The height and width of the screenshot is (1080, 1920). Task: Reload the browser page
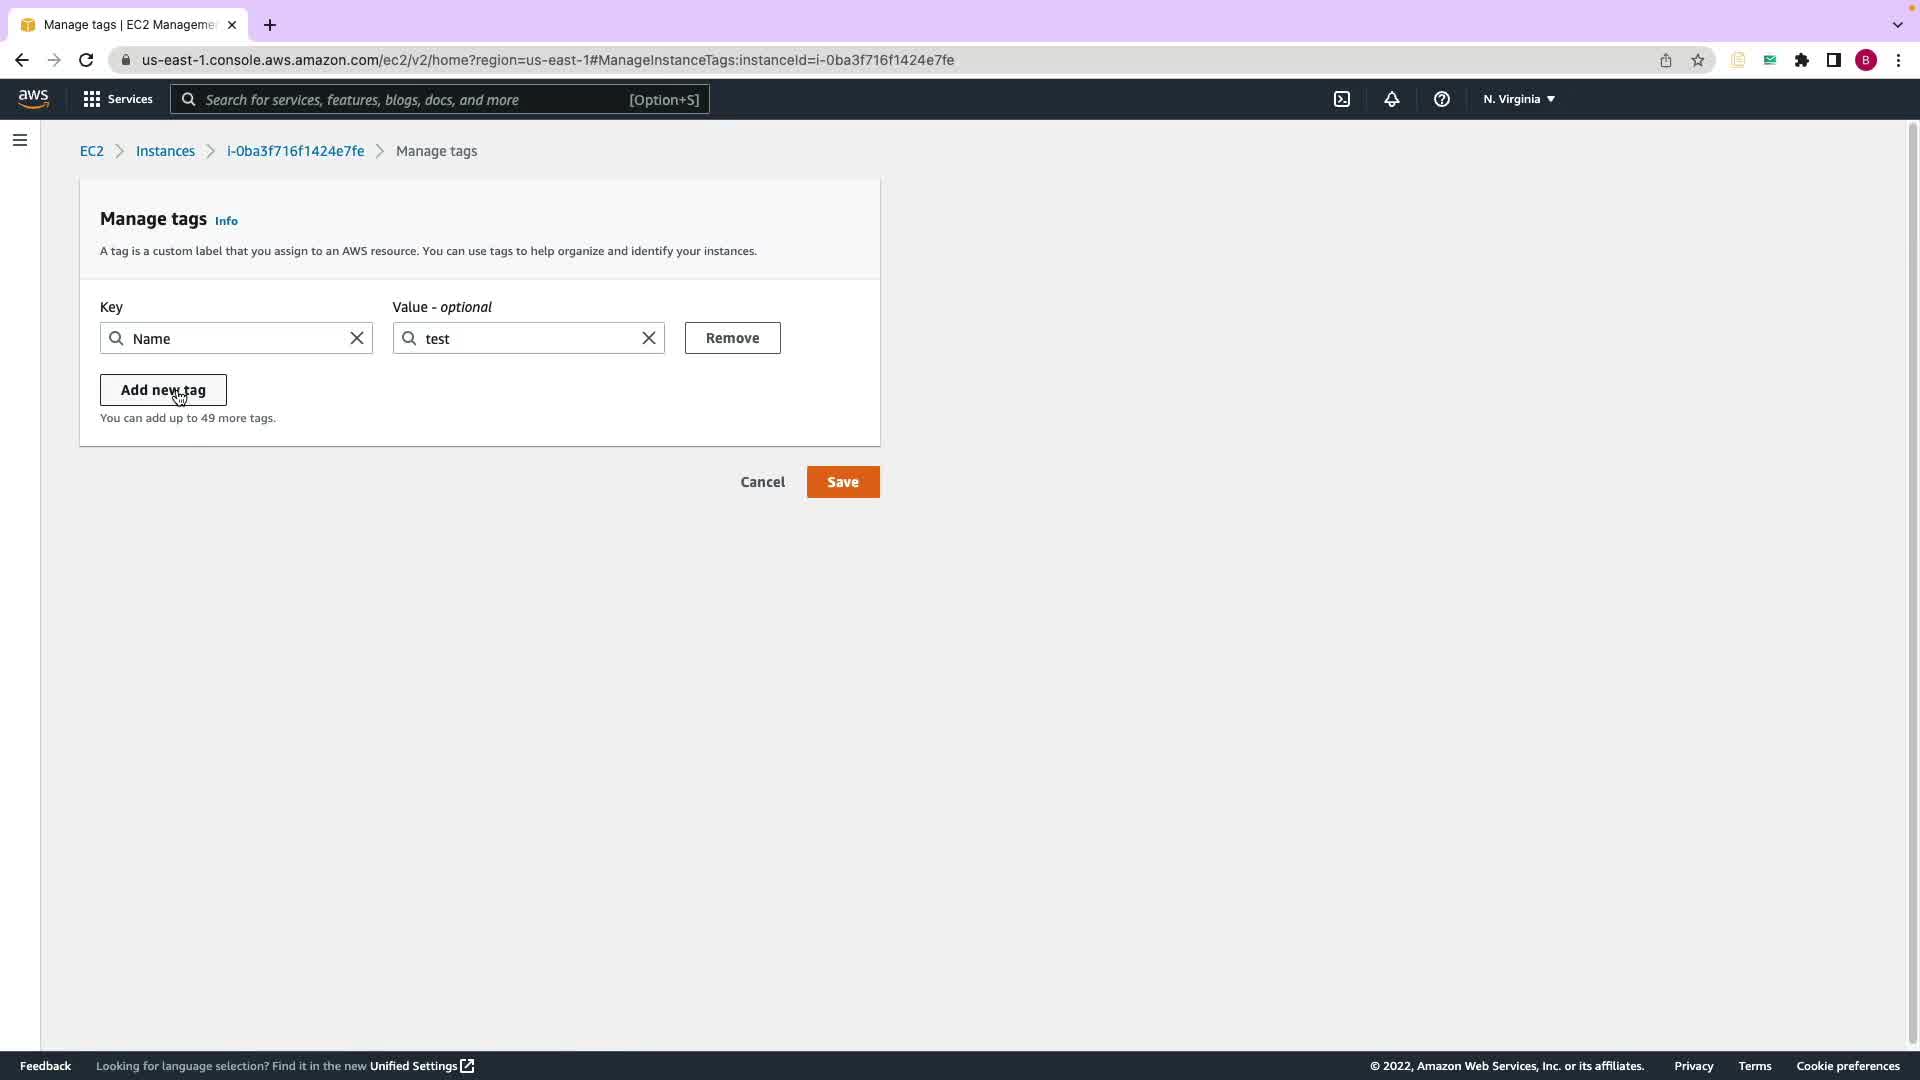pyautogui.click(x=86, y=60)
